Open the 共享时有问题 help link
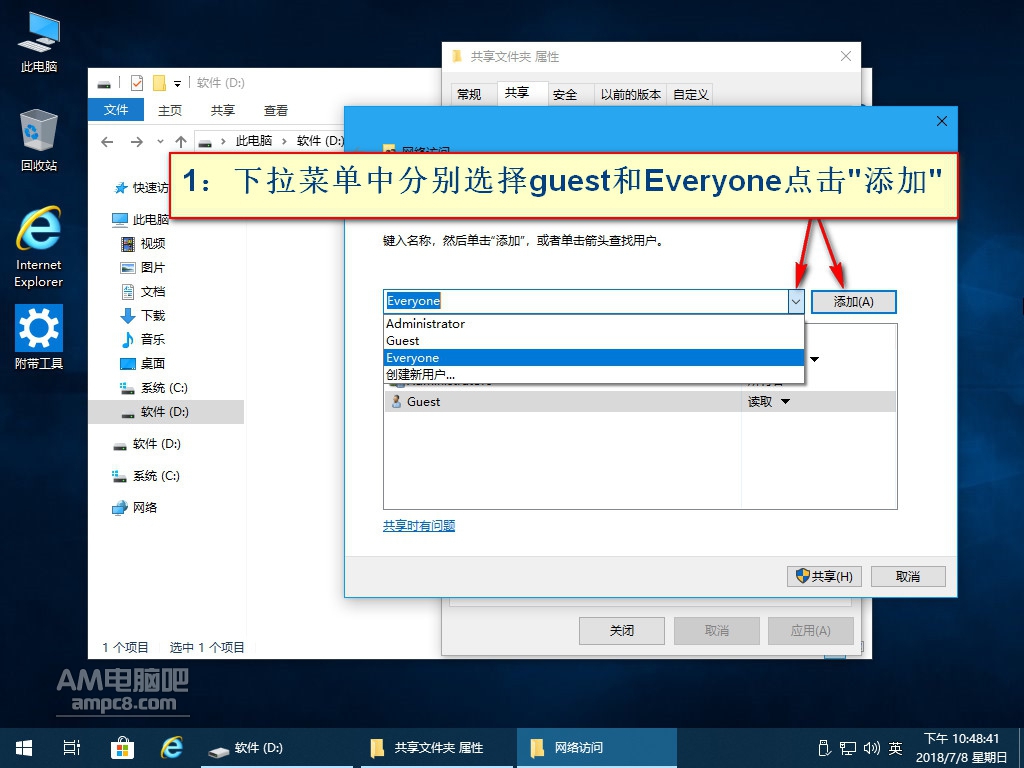 click(x=419, y=526)
